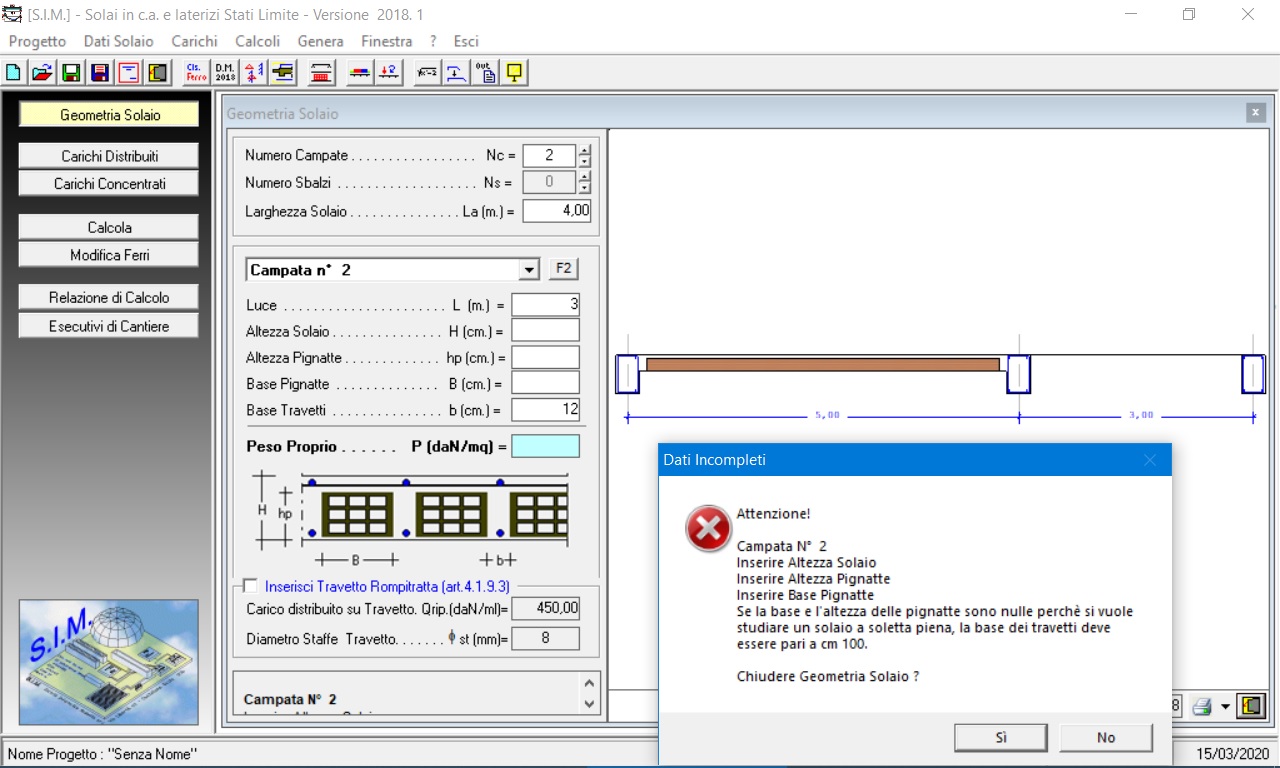Open the Campata n° 2 dropdown
Viewport: 1280px width, 768px height.
[x=529, y=270]
